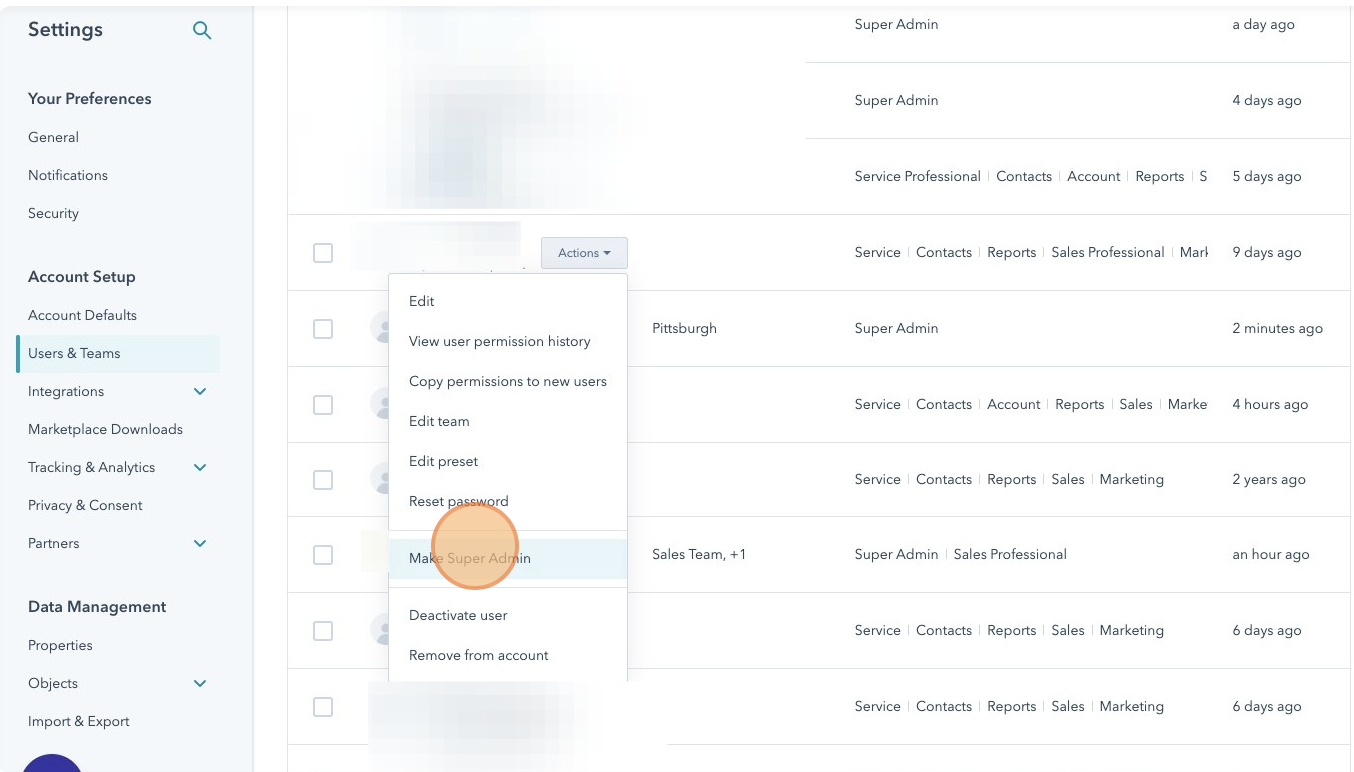Click the avatar icon on the Pittsburgh row

pyautogui.click(x=386, y=327)
